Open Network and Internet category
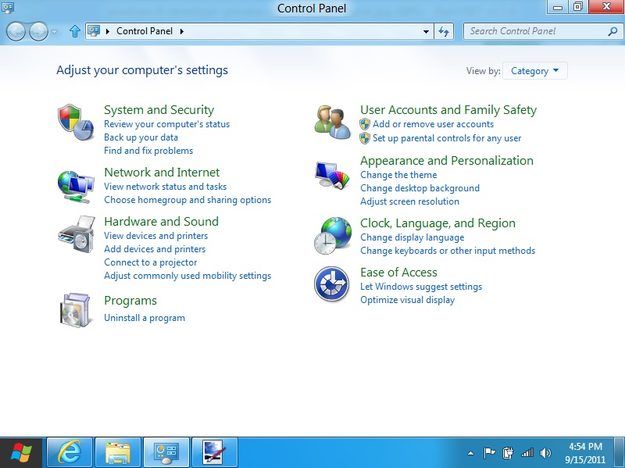The width and height of the screenshot is (625, 468). point(162,172)
